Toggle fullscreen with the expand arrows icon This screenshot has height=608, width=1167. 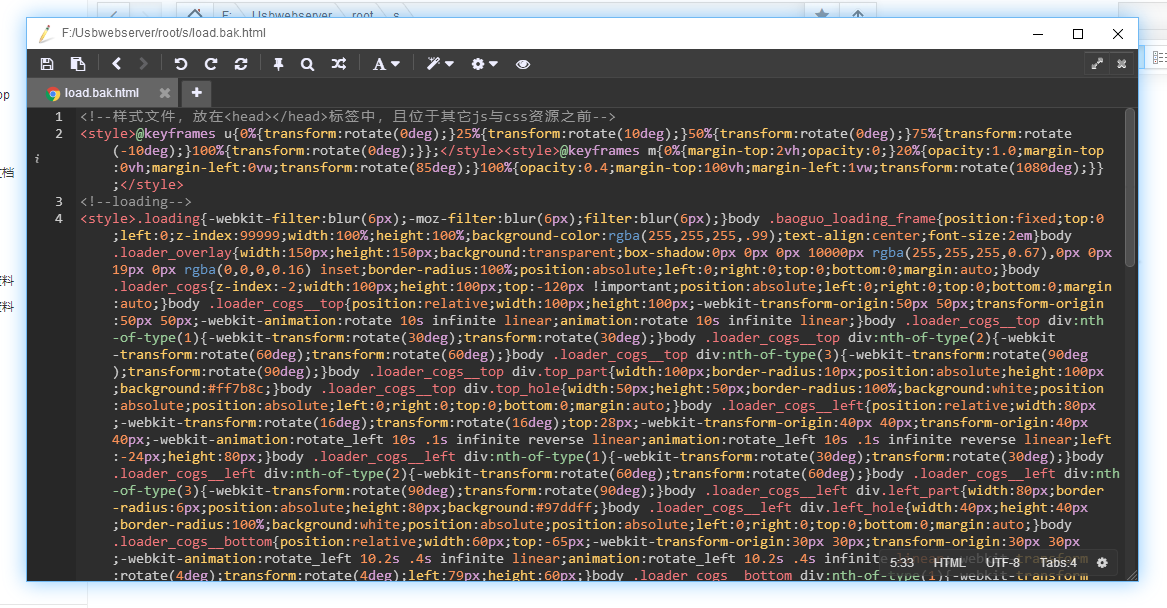pyautogui.click(x=1097, y=64)
